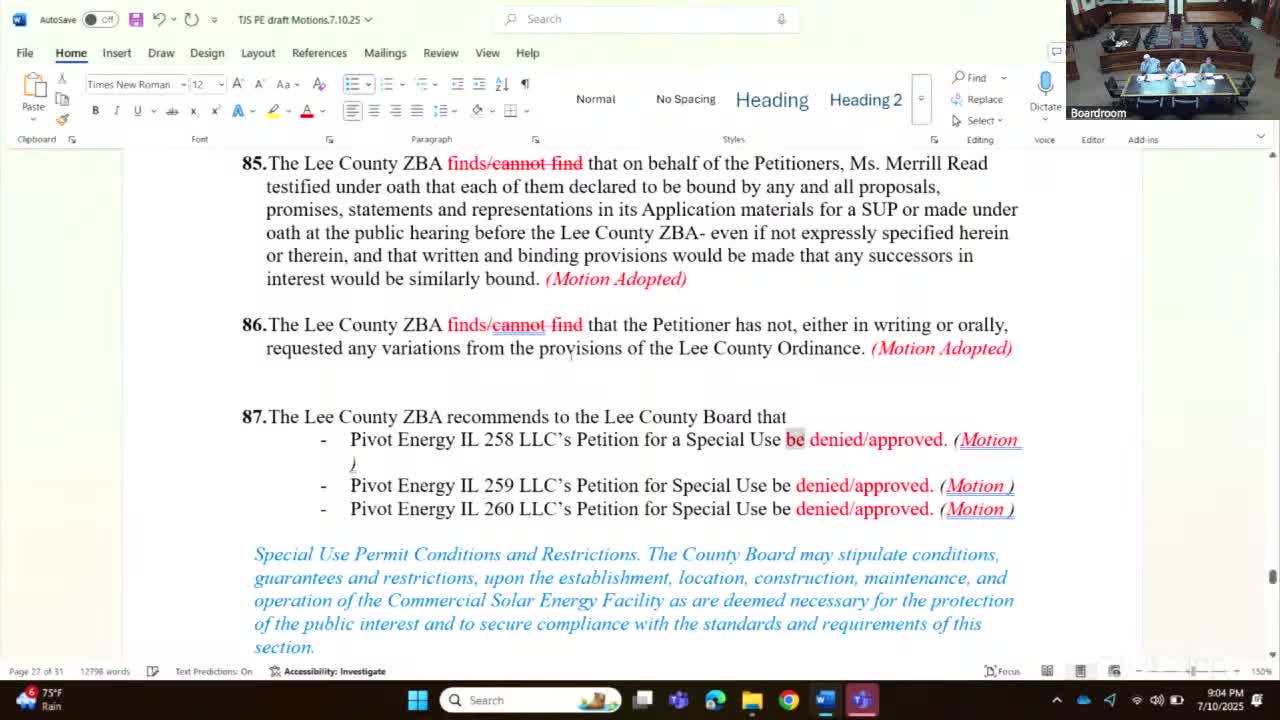Open the File menu
Viewport: 1280px width, 720px height.
click(x=25, y=53)
